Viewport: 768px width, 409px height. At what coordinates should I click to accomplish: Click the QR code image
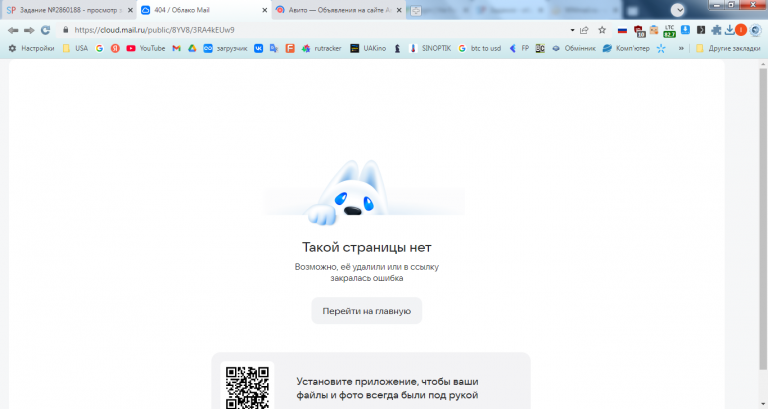click(x=247, y=387)
